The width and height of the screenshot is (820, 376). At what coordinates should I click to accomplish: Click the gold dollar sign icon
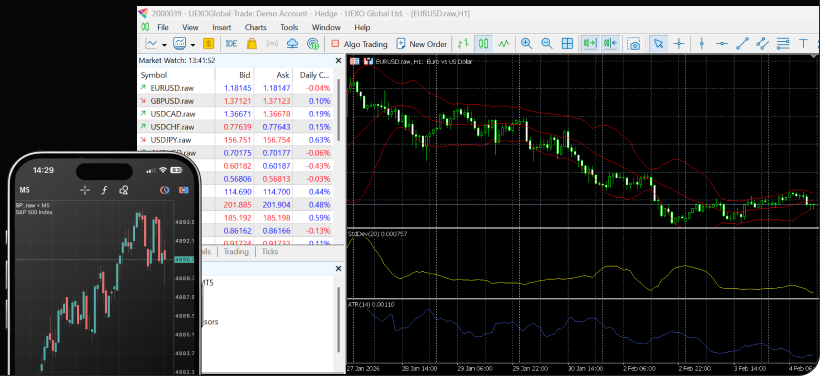(x=209, y=44)
